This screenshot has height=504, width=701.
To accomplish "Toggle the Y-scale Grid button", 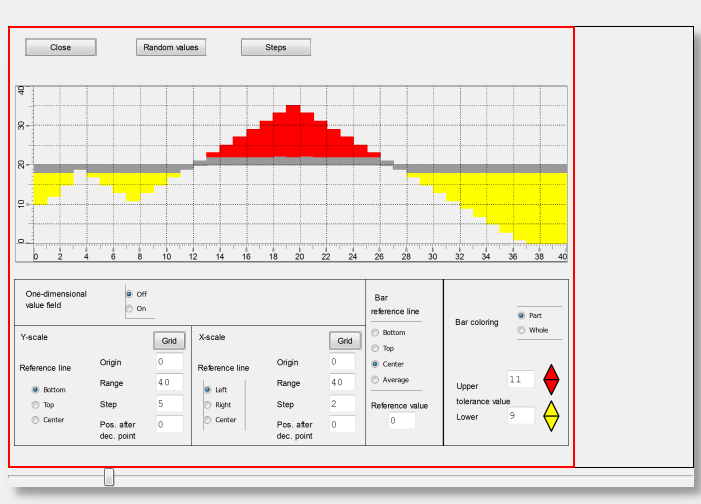I will 168,341.
